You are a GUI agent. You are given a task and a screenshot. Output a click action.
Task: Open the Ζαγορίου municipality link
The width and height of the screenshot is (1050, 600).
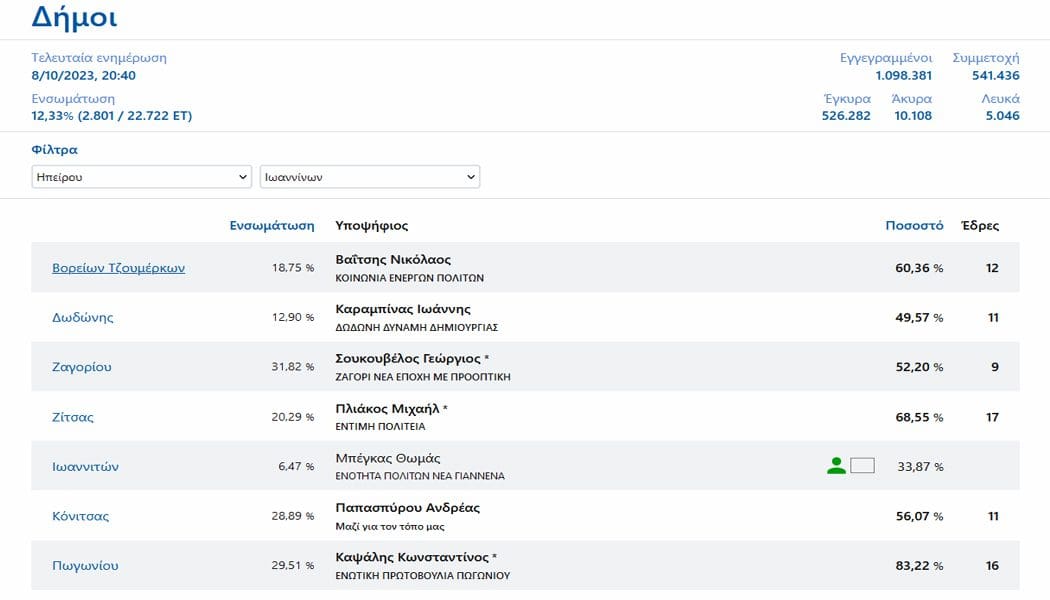pyautogui.click(x=82, y=367)
